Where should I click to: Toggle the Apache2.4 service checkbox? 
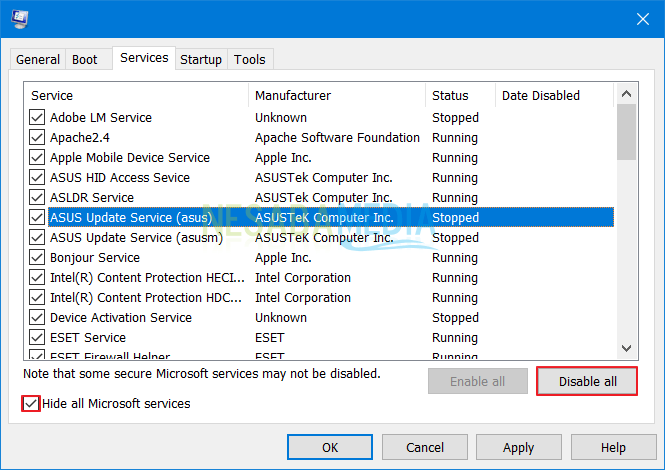tap(37, 137)
